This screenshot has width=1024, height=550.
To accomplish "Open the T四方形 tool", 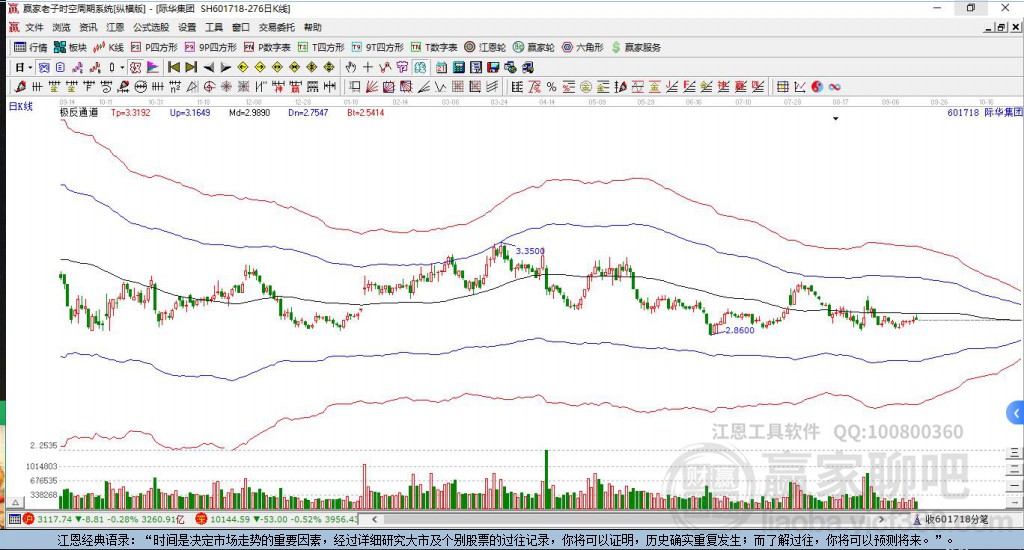I will point(321,47).
